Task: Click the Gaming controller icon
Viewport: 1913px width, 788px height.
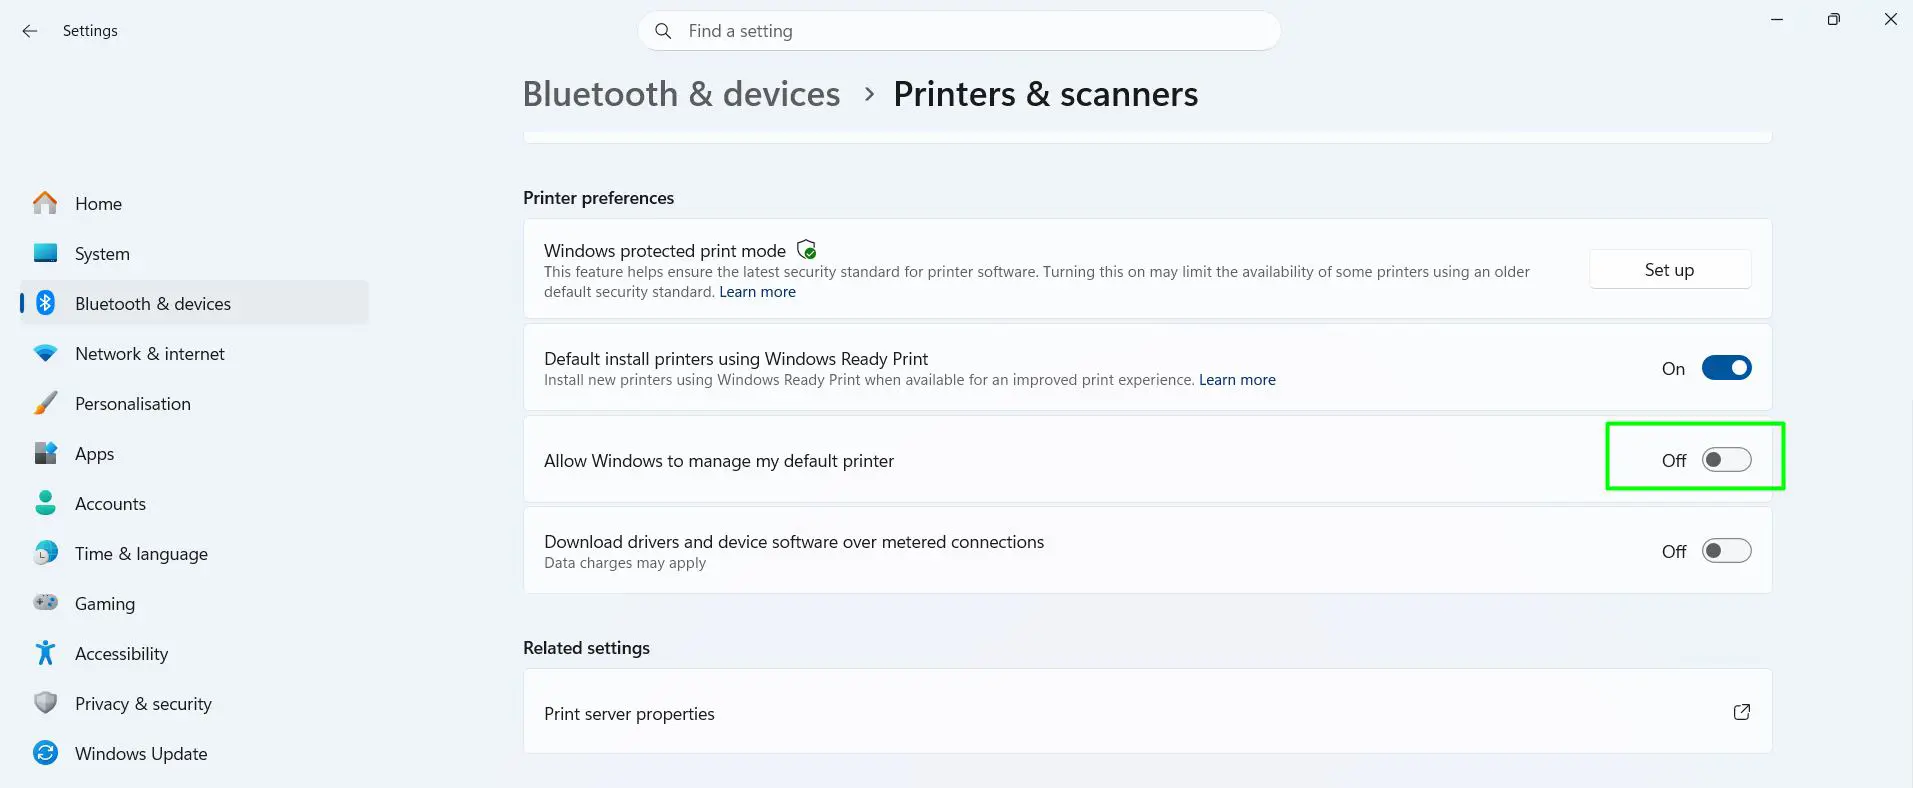Action: tap(45, 602)
